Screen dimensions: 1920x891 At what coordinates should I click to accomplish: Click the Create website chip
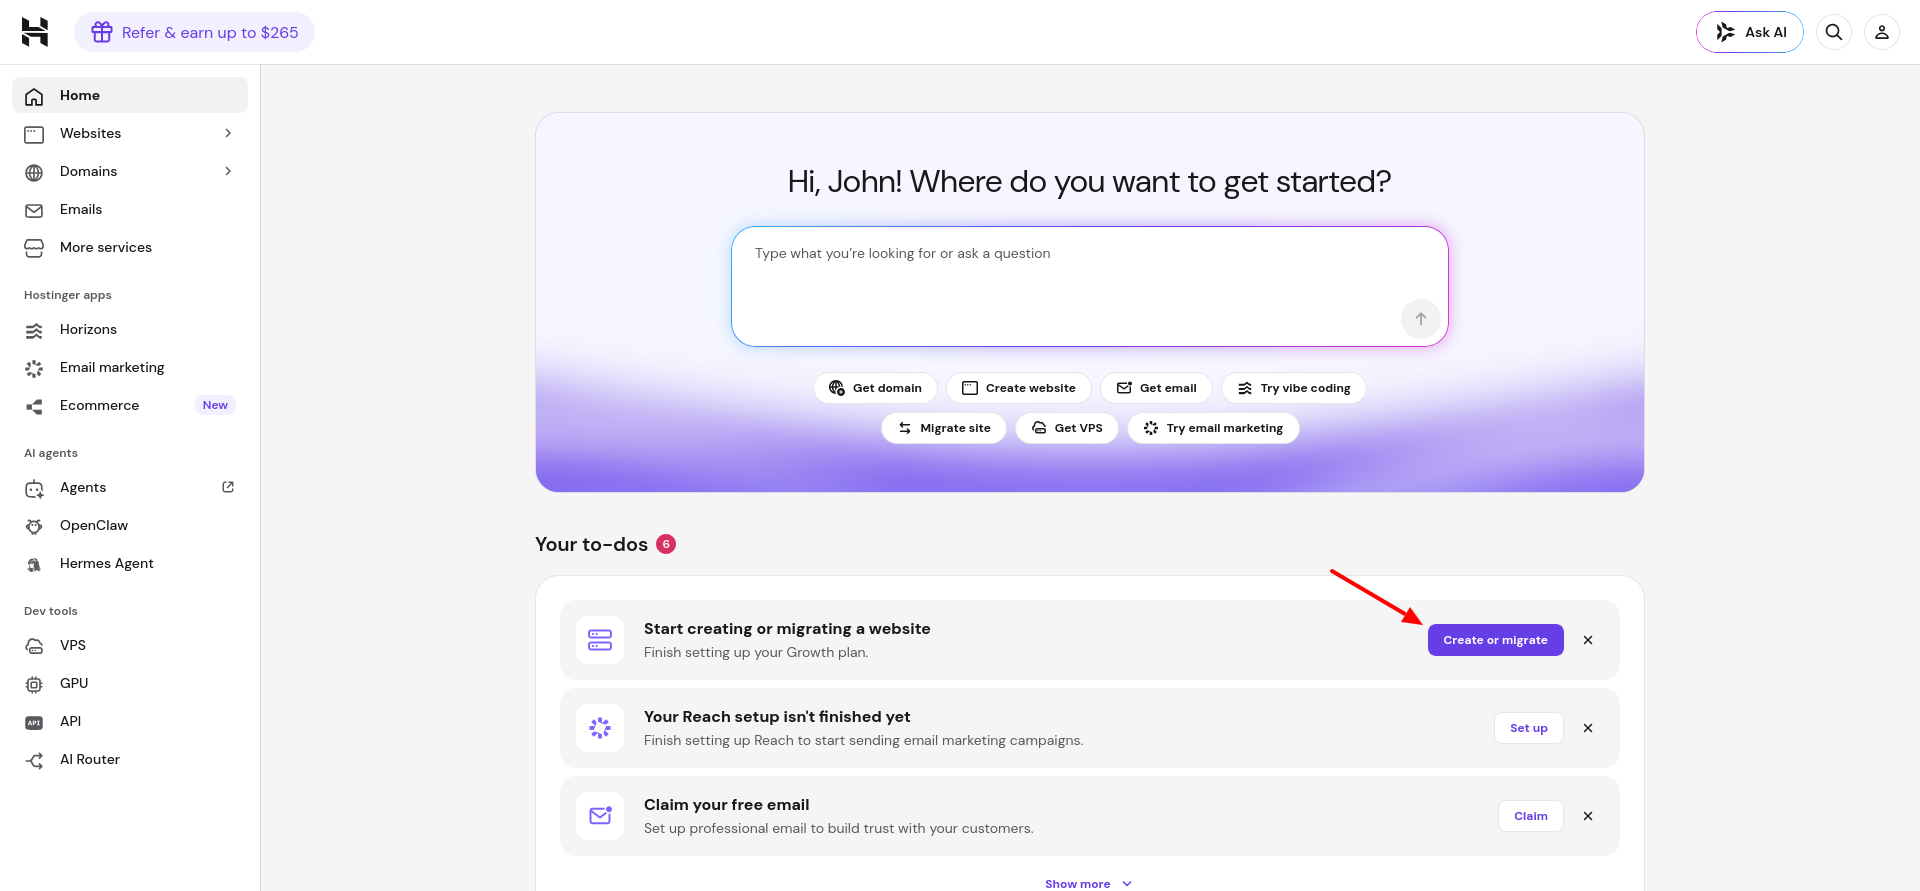1019,388
